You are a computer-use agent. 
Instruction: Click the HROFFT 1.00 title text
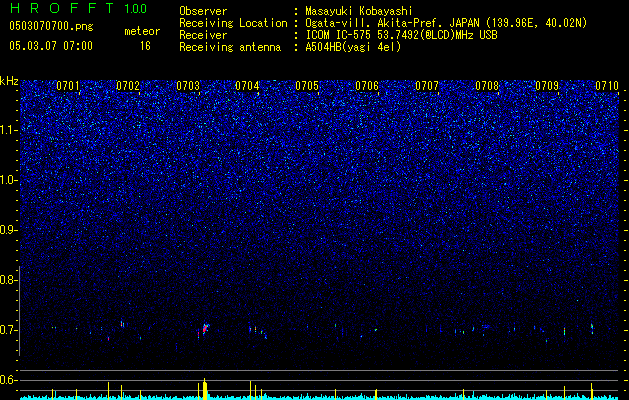click(x=78, y=8)
